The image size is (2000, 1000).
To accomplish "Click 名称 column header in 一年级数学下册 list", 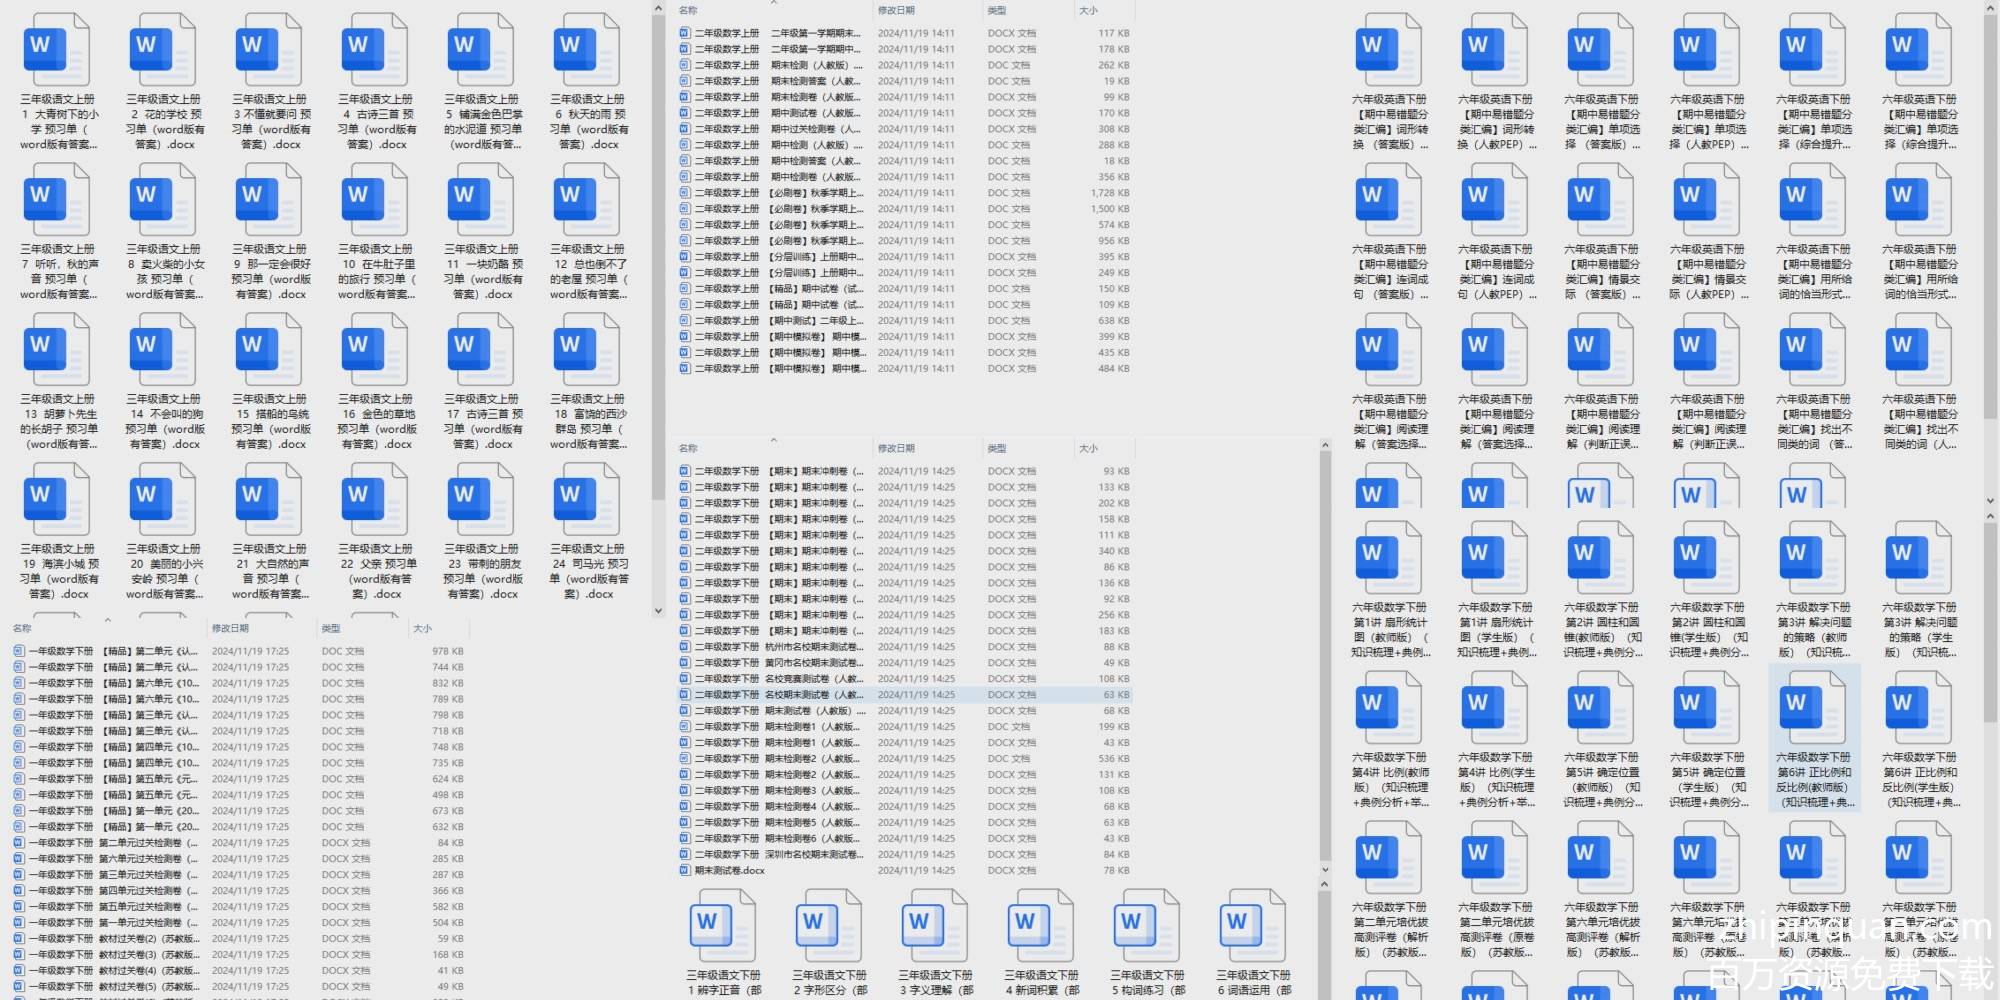I will pyautogui.click(x=22, y=629).
